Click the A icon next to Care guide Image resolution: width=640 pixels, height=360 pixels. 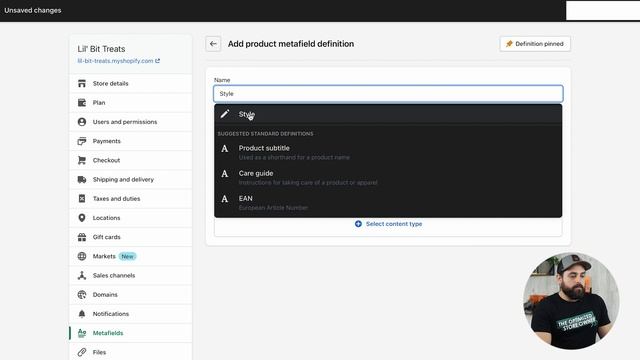[x=224, y=174]
